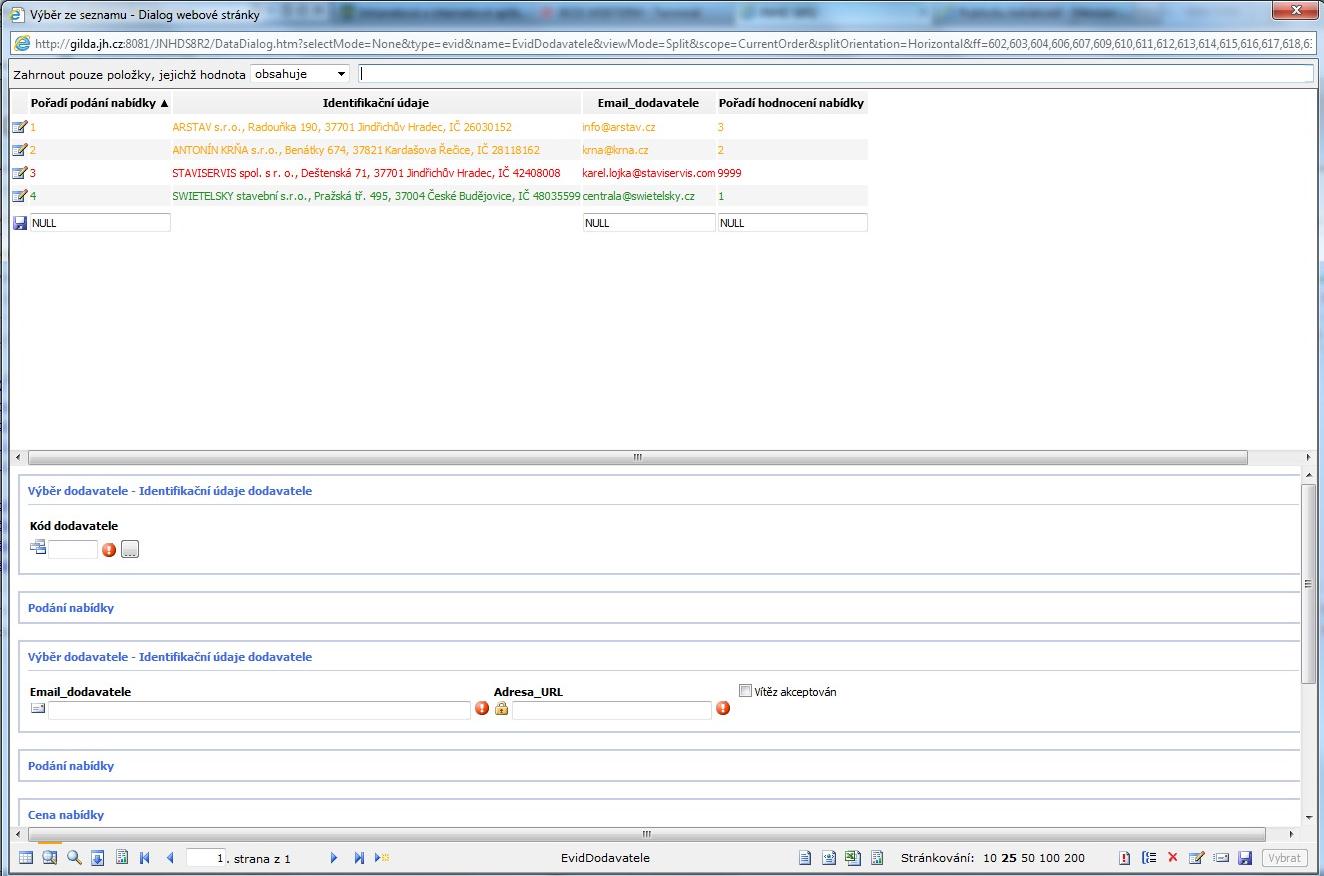Click the error icon beside the Email_dodavatele field
The width and height of the screenshot is (1324, 876).
click(482, 708)
